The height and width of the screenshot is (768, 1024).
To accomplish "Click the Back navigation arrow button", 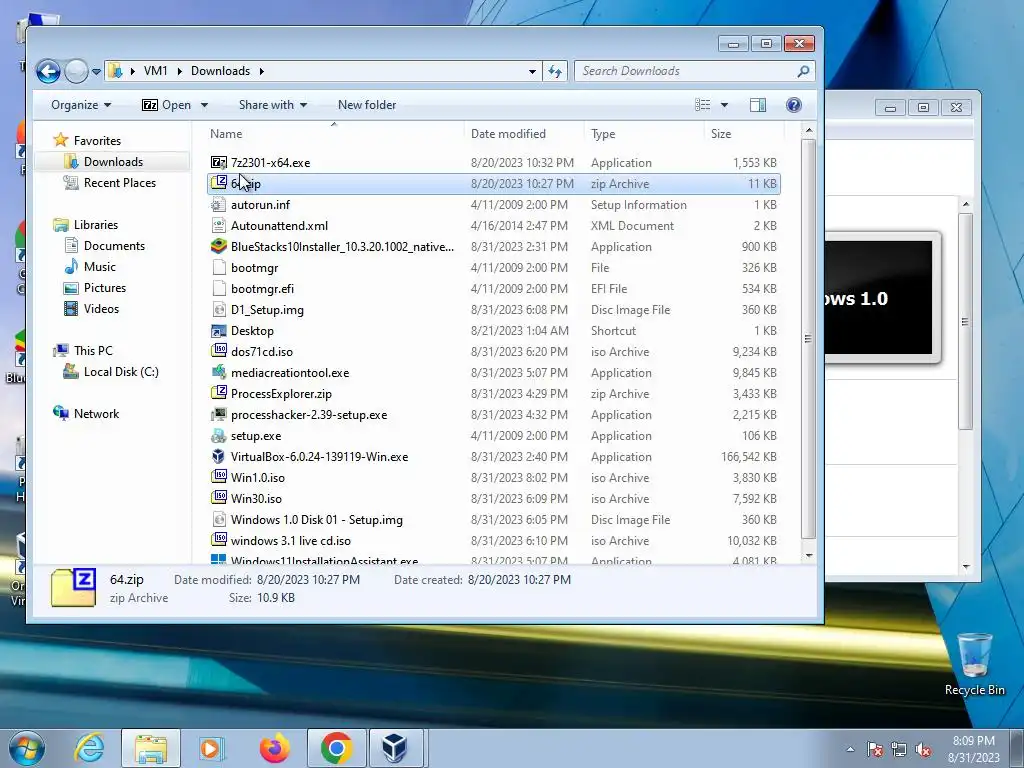I will click(48, 71).
